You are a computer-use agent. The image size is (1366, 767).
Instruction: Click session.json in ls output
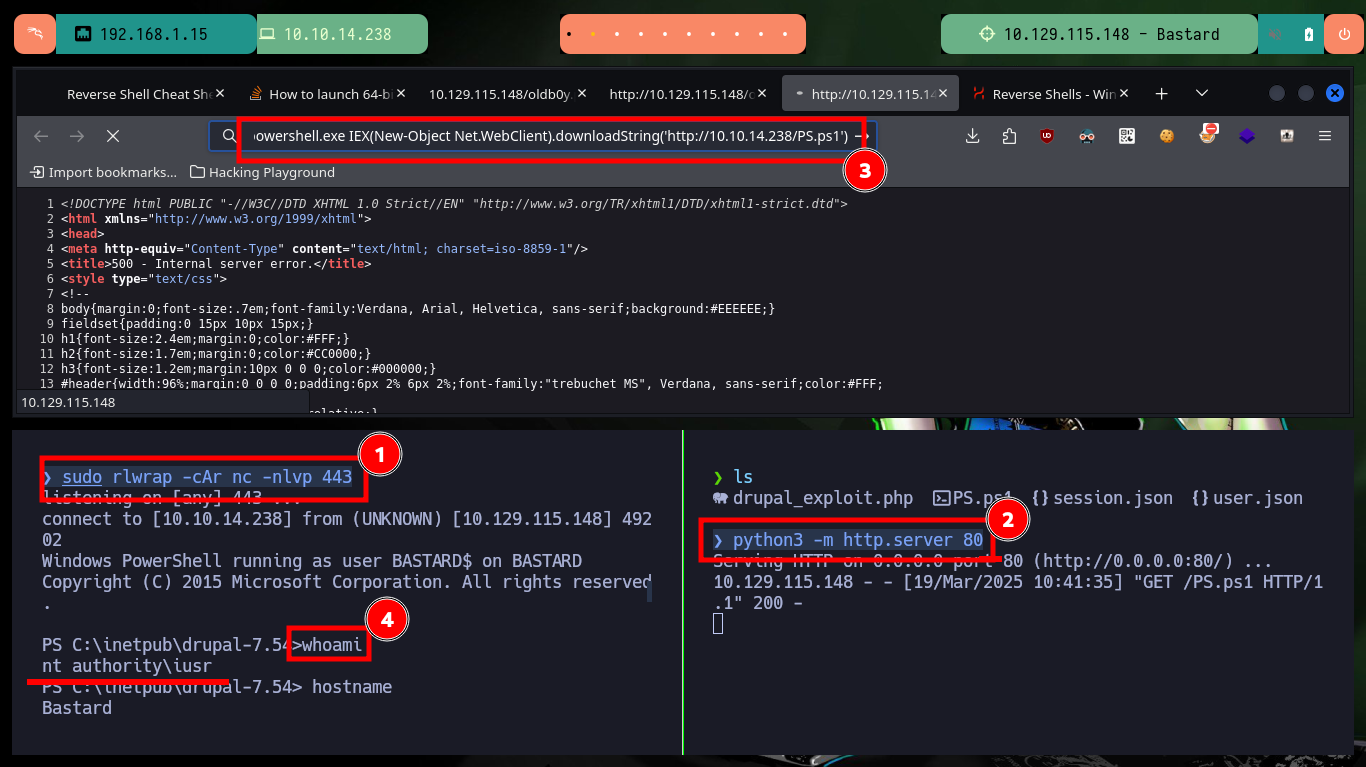tap(1102, 498)
